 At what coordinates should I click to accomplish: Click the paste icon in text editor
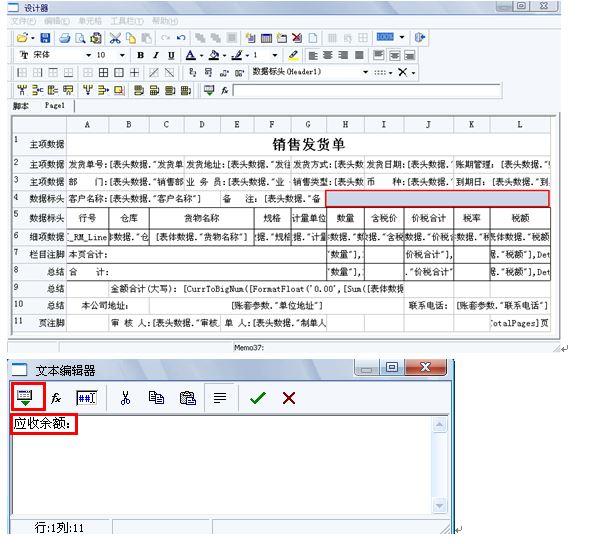coord(188,398)
